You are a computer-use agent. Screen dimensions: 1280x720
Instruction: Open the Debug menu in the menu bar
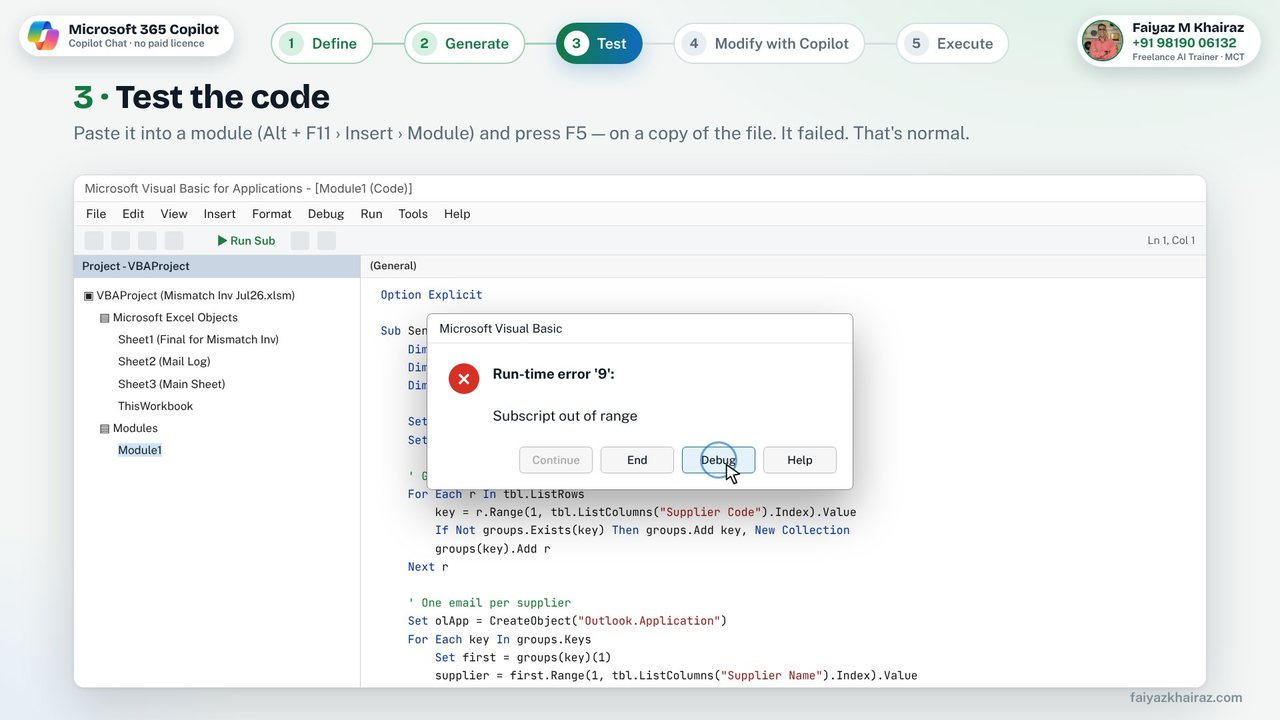(x=326, y=214)
